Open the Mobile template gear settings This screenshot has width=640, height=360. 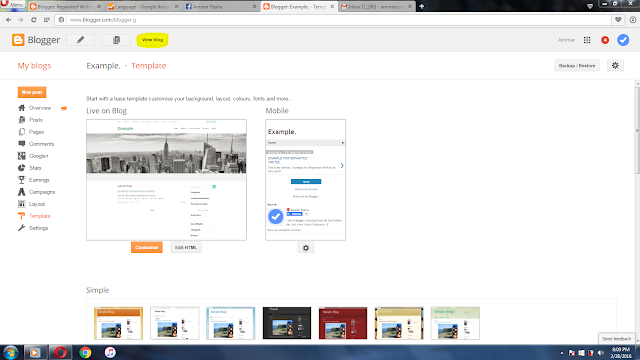point(306,248)
